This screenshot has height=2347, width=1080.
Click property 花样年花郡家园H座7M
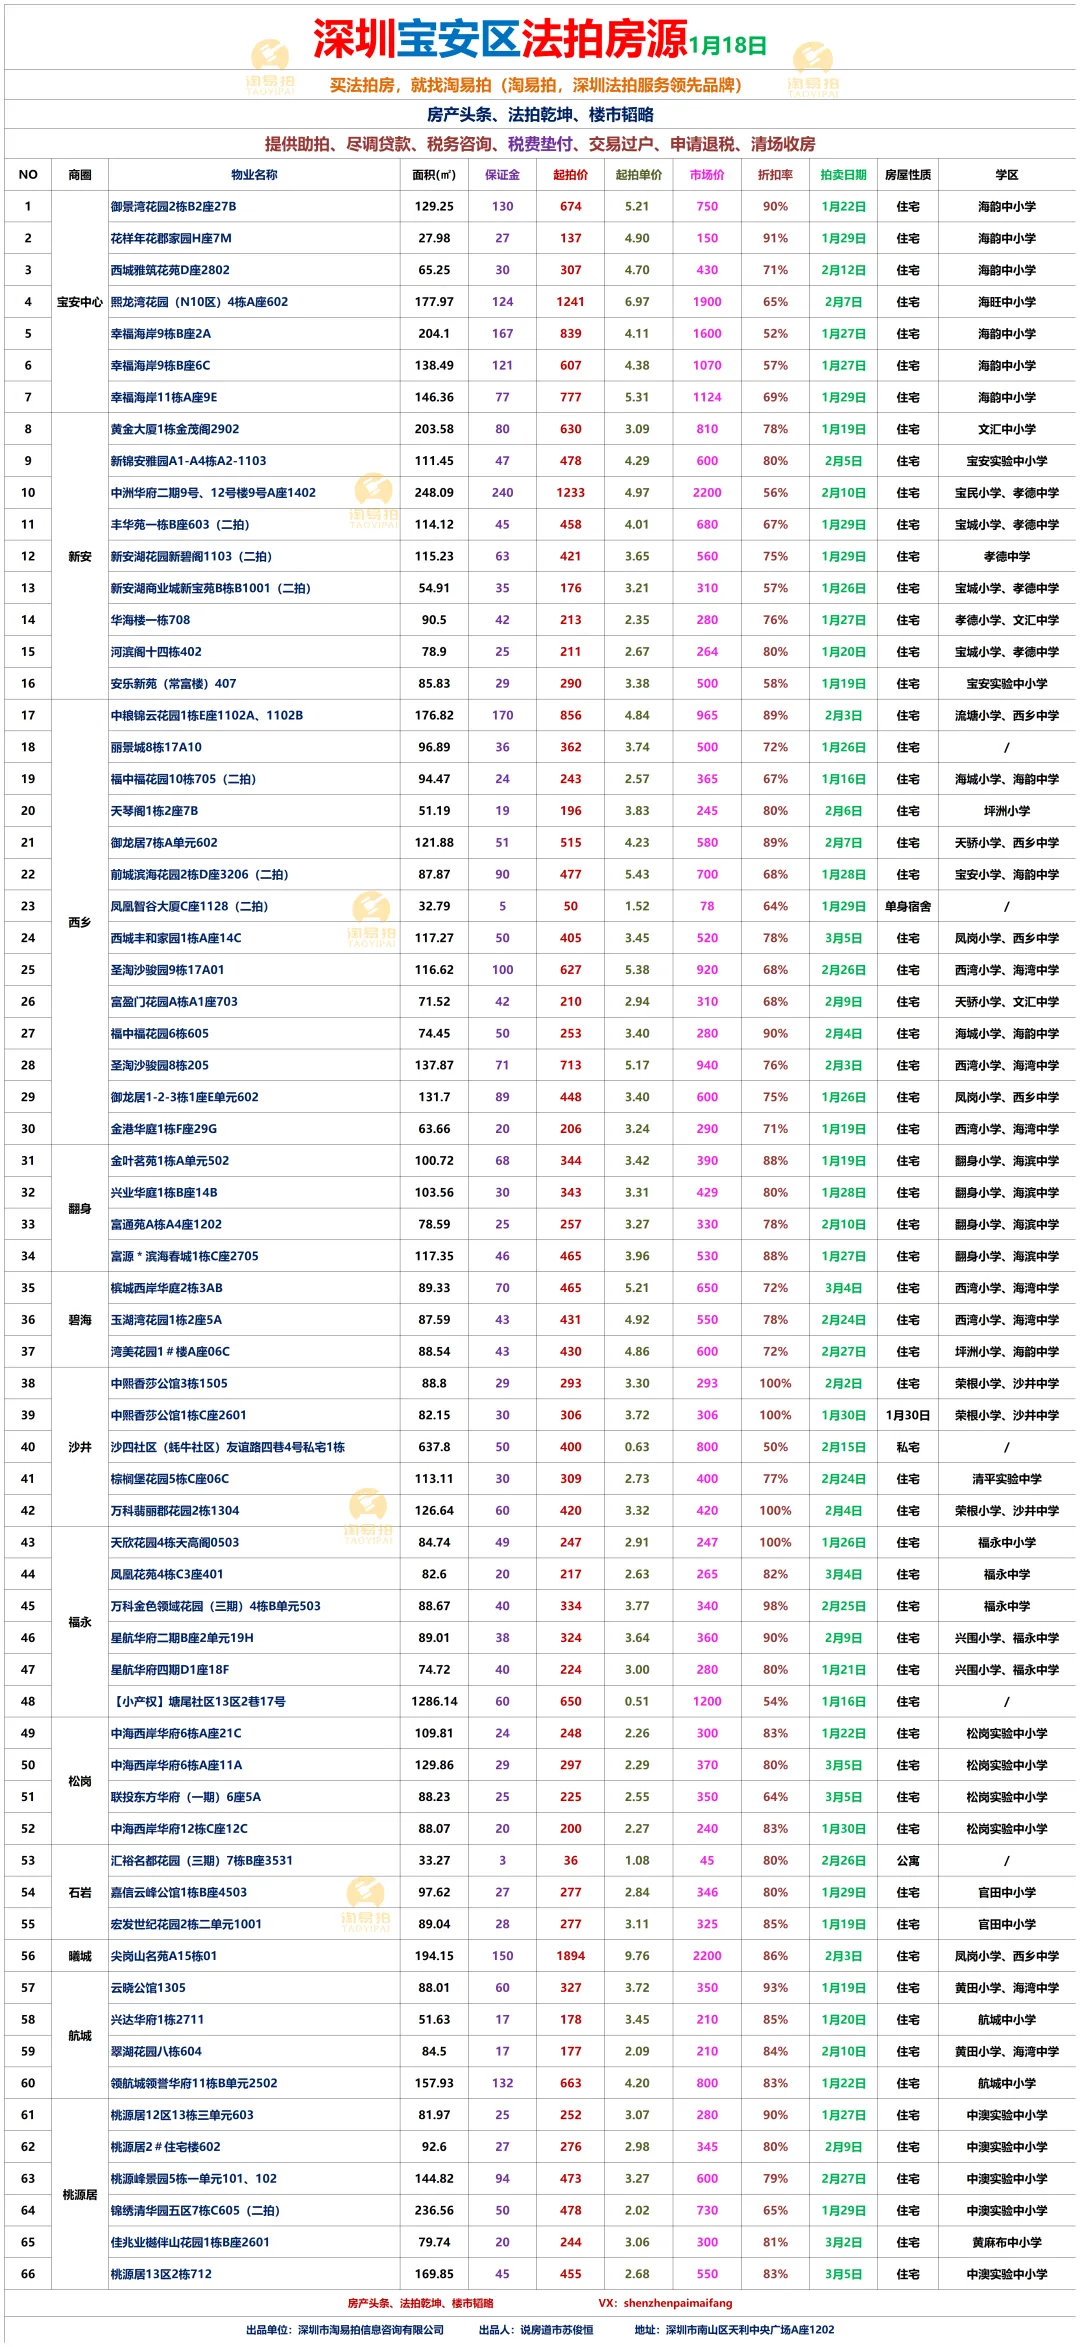(x=171, y=239)
